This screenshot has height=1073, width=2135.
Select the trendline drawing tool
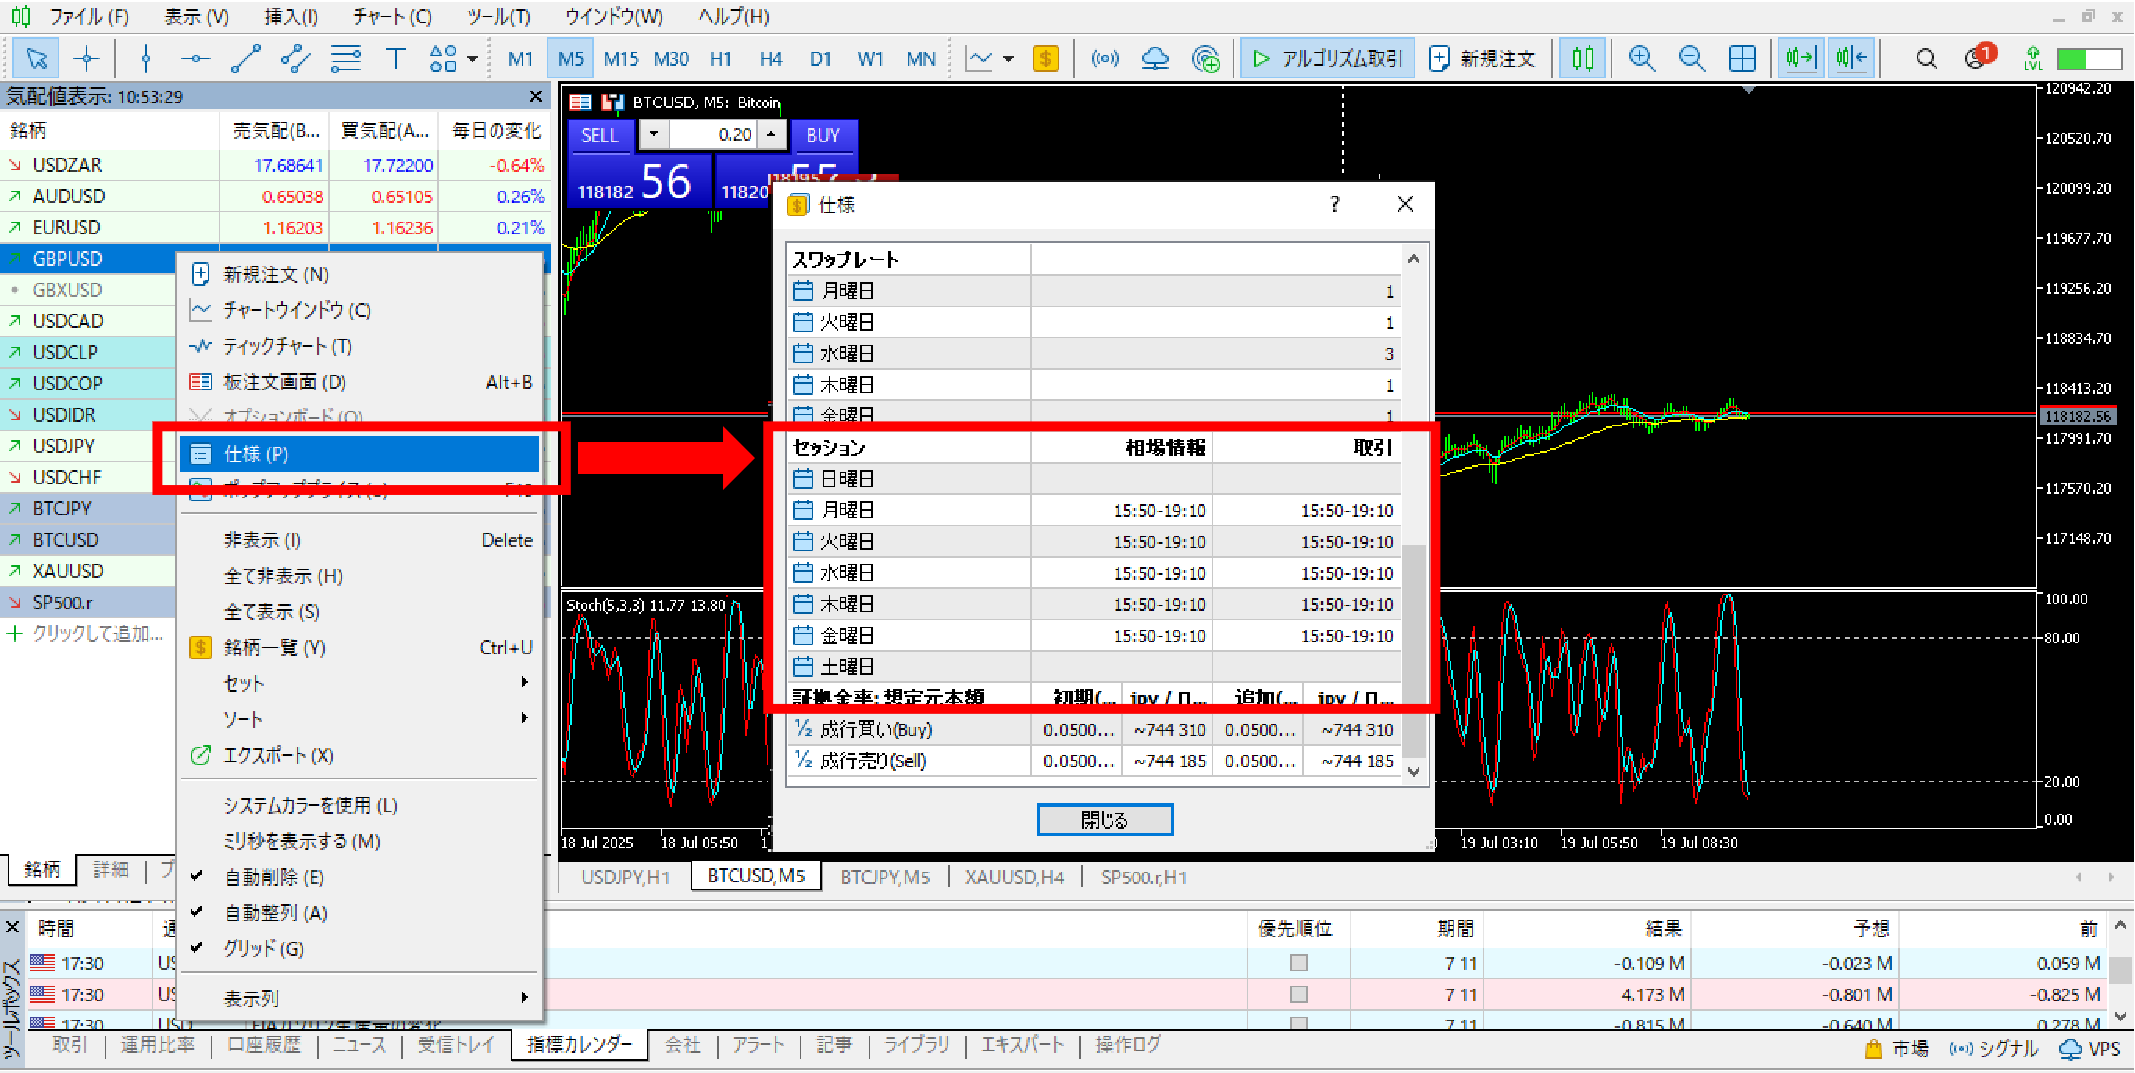(x=245, y=59)
